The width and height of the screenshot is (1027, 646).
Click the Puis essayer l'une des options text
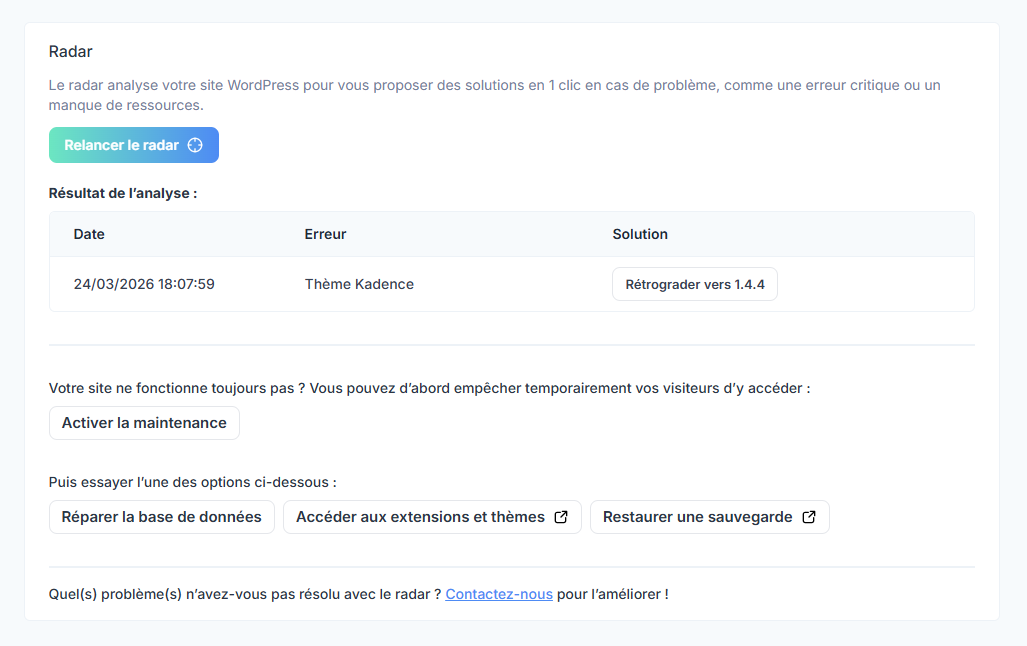coord(193,482)
